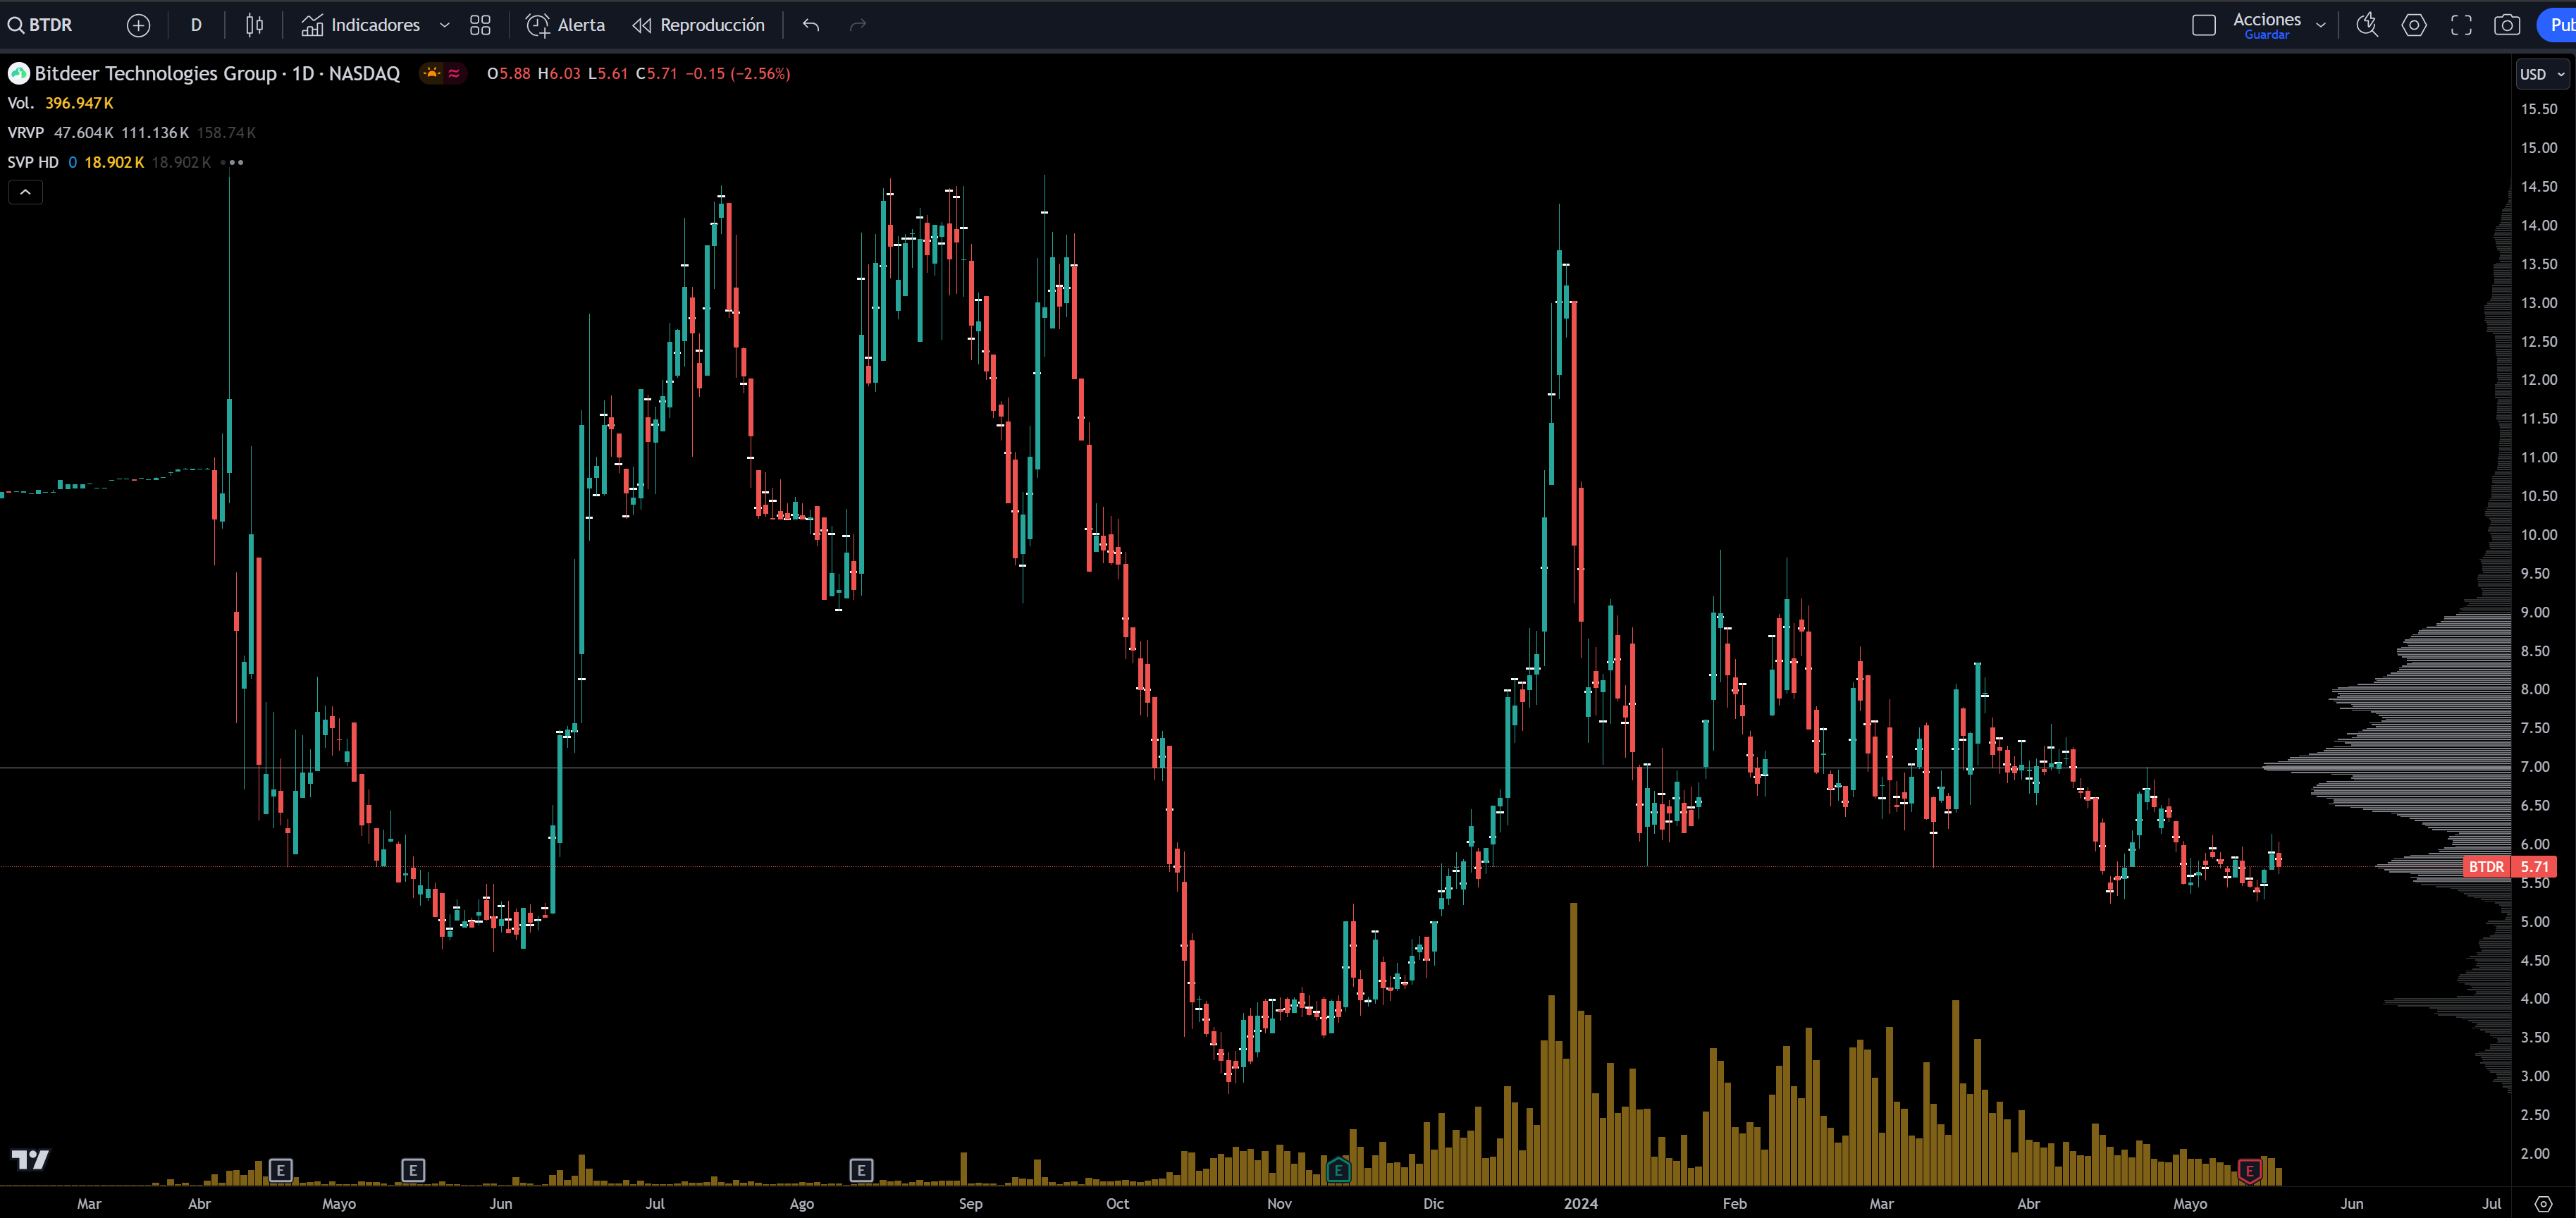Click the price change −0.15 (−2.56%)
2576x1218 pixels.
738,73
